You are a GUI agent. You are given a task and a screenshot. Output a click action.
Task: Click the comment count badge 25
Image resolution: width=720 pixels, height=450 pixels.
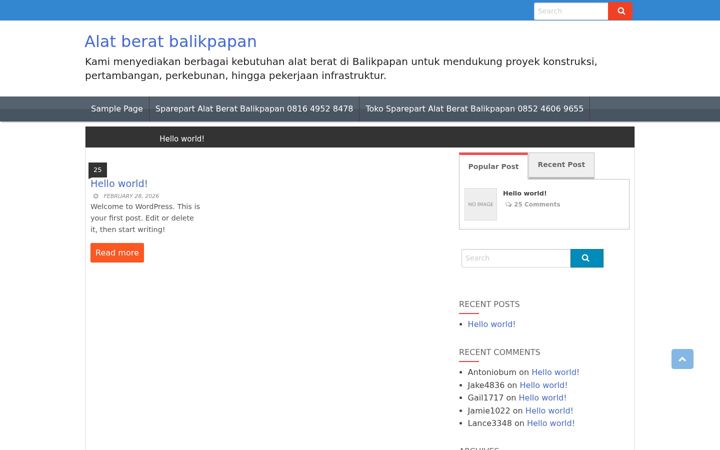click(97, 169)
